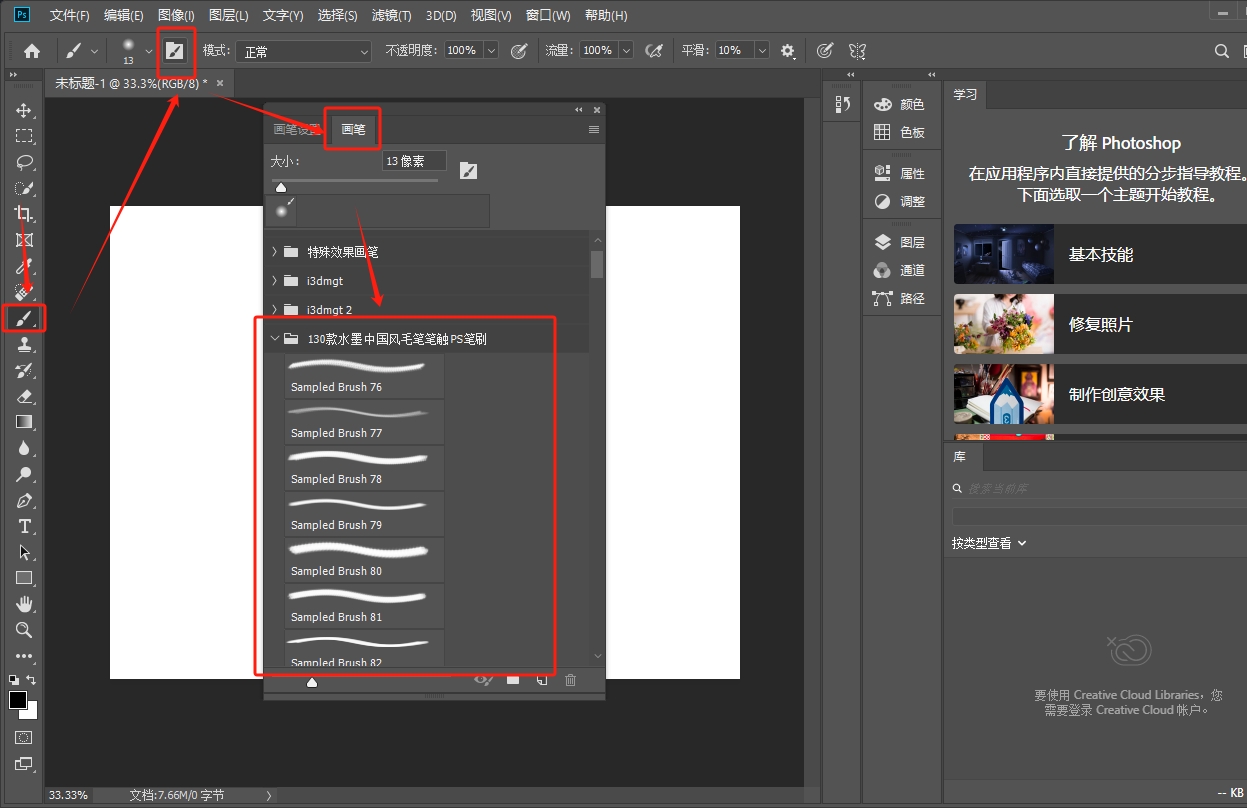
Task: Open the 路径 (Paths) panel icon
Action: pyautogui.click(x=882, y=298)
